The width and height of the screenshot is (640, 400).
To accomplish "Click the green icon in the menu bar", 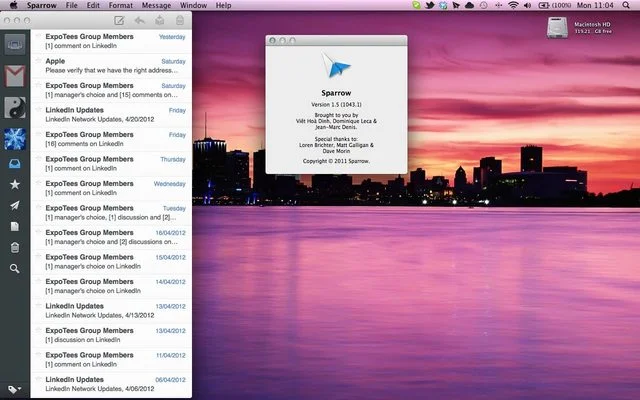I will pos(416,5).
